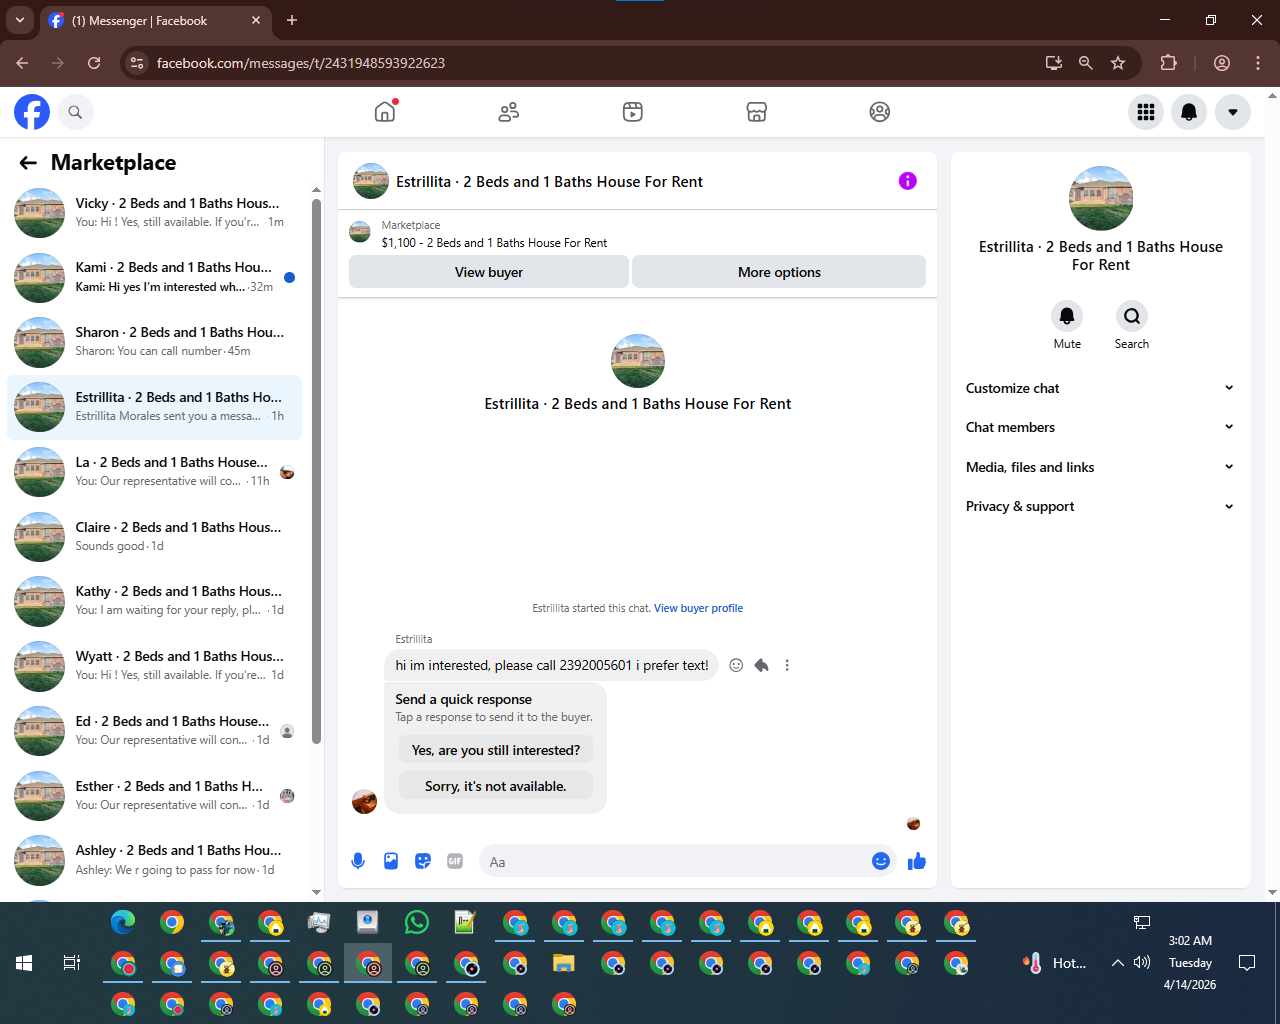This screenshot has height=1024, width=1280.
Task: Open Sharon's conversation
Action: click(154, 342)
